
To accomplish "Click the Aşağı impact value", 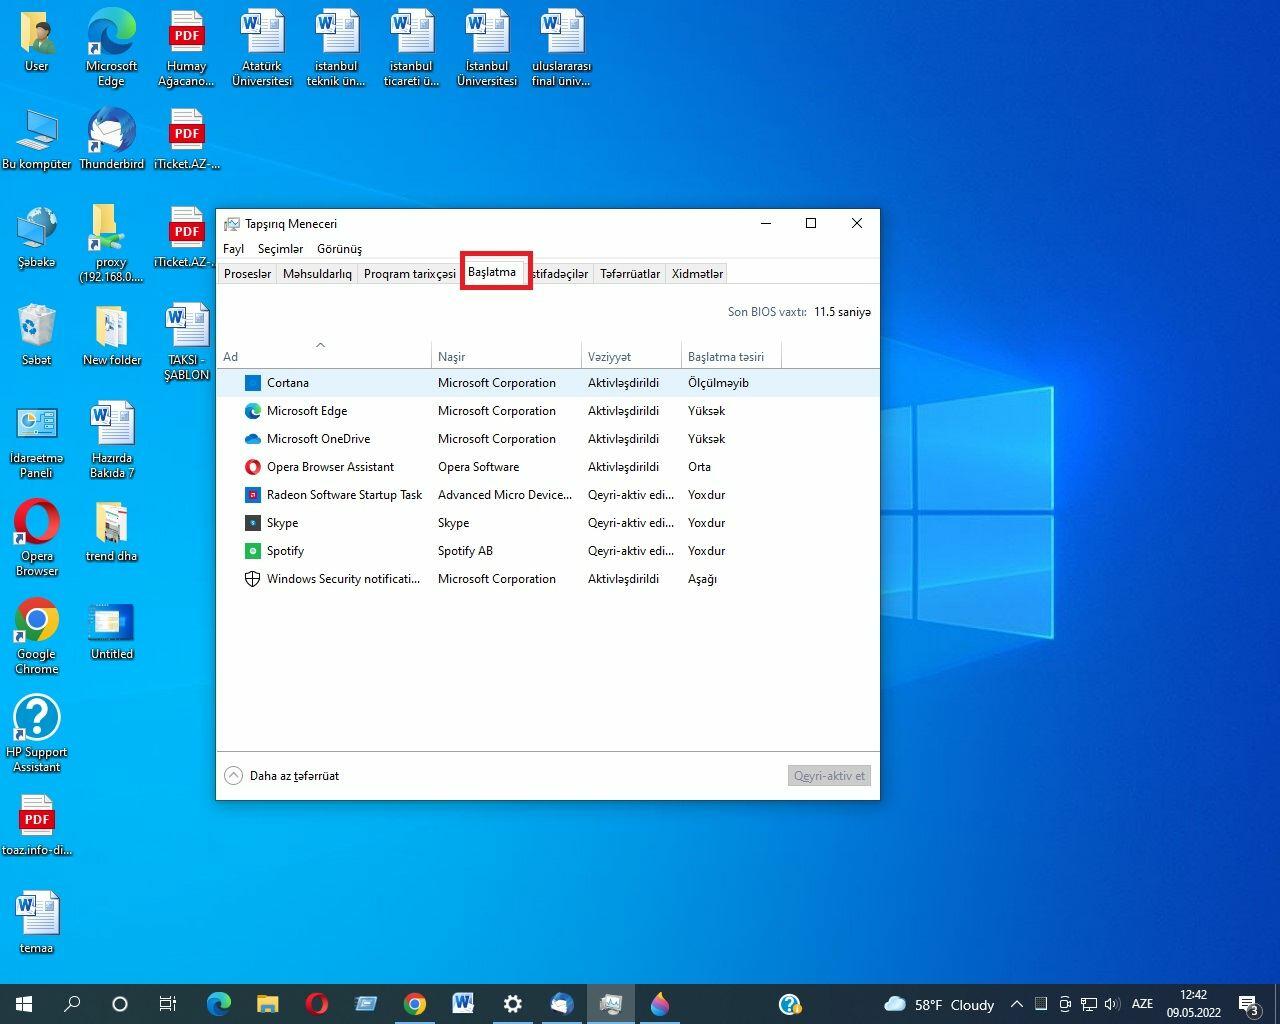I will [702, 579].
